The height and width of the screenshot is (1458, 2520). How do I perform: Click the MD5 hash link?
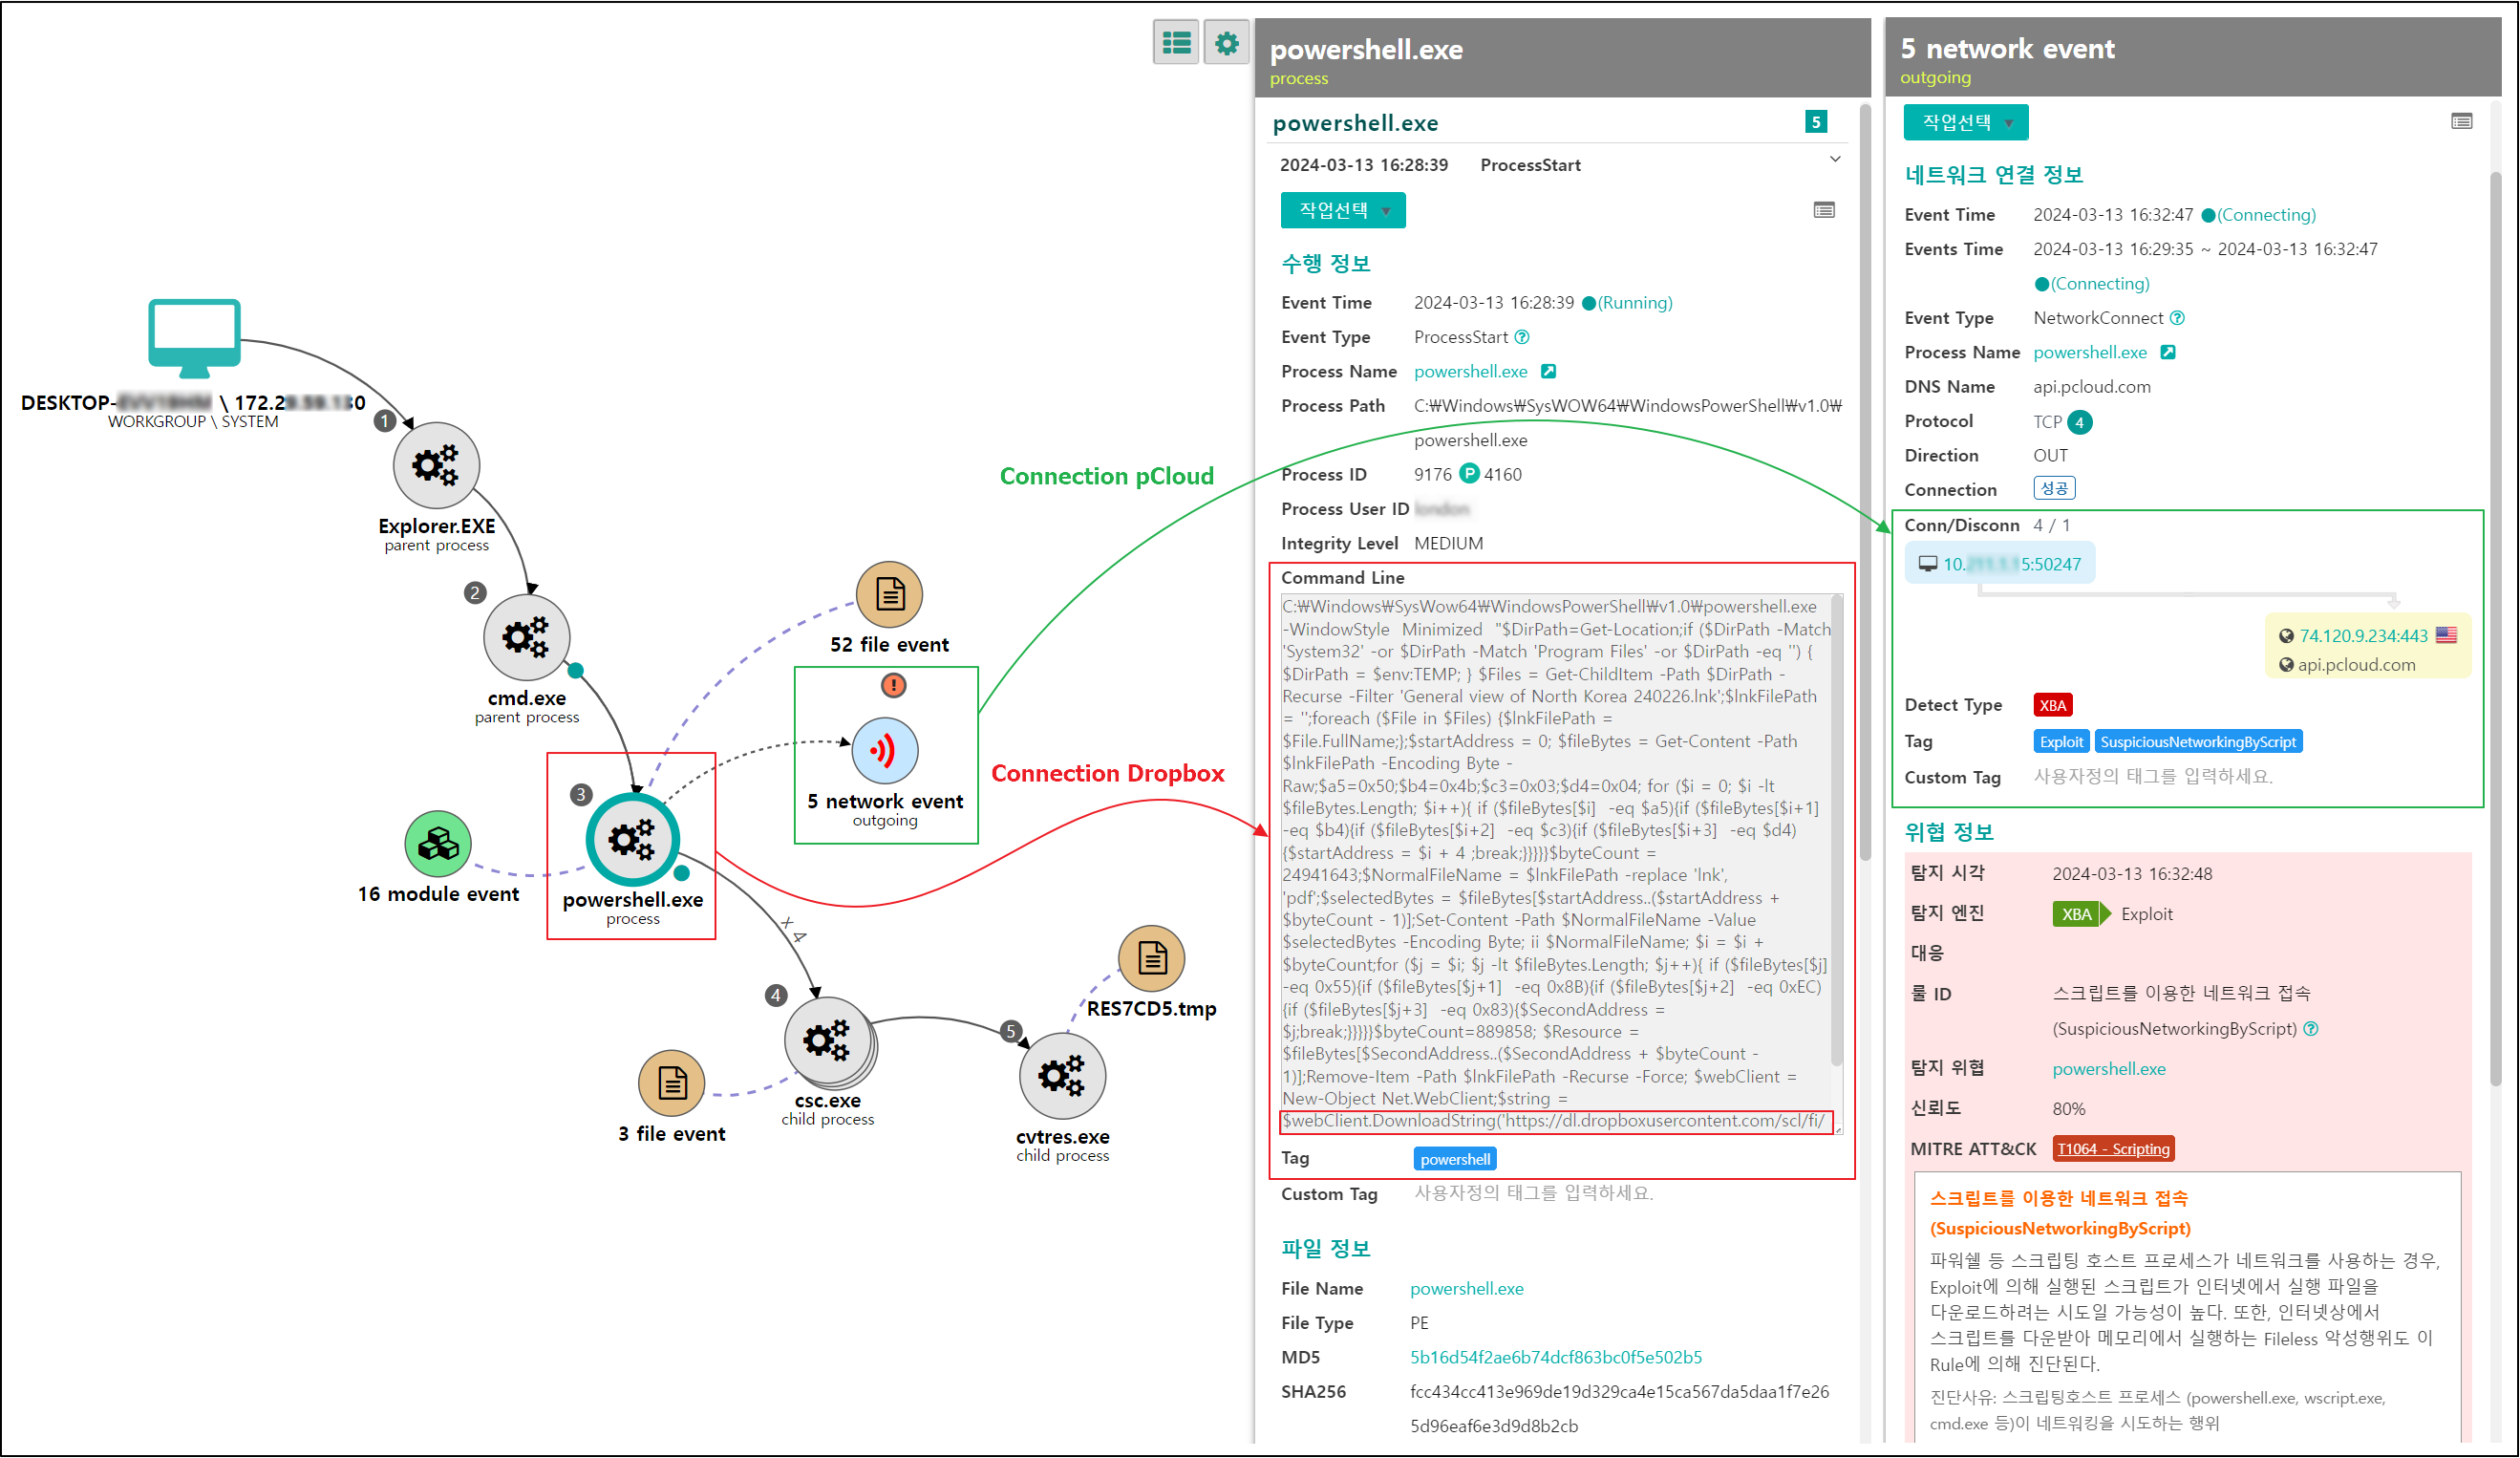pos(1556,1357)
